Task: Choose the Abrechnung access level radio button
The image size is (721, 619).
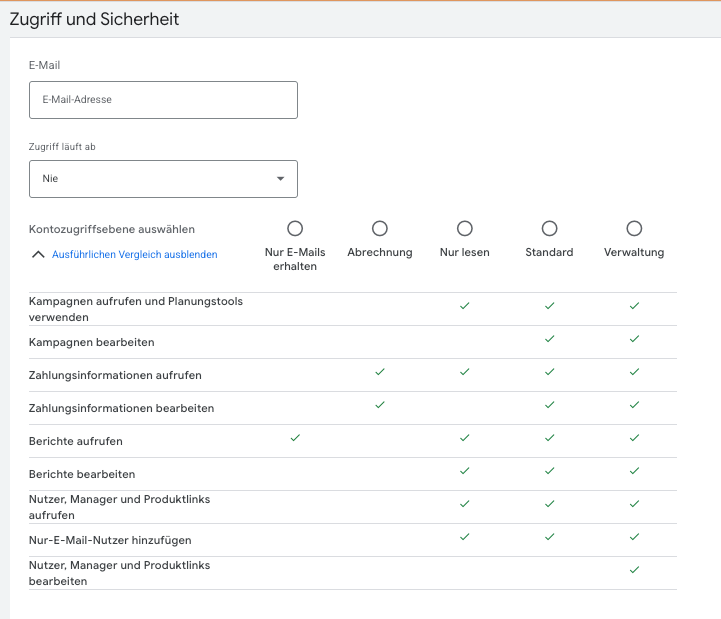Action: point(380,229)
